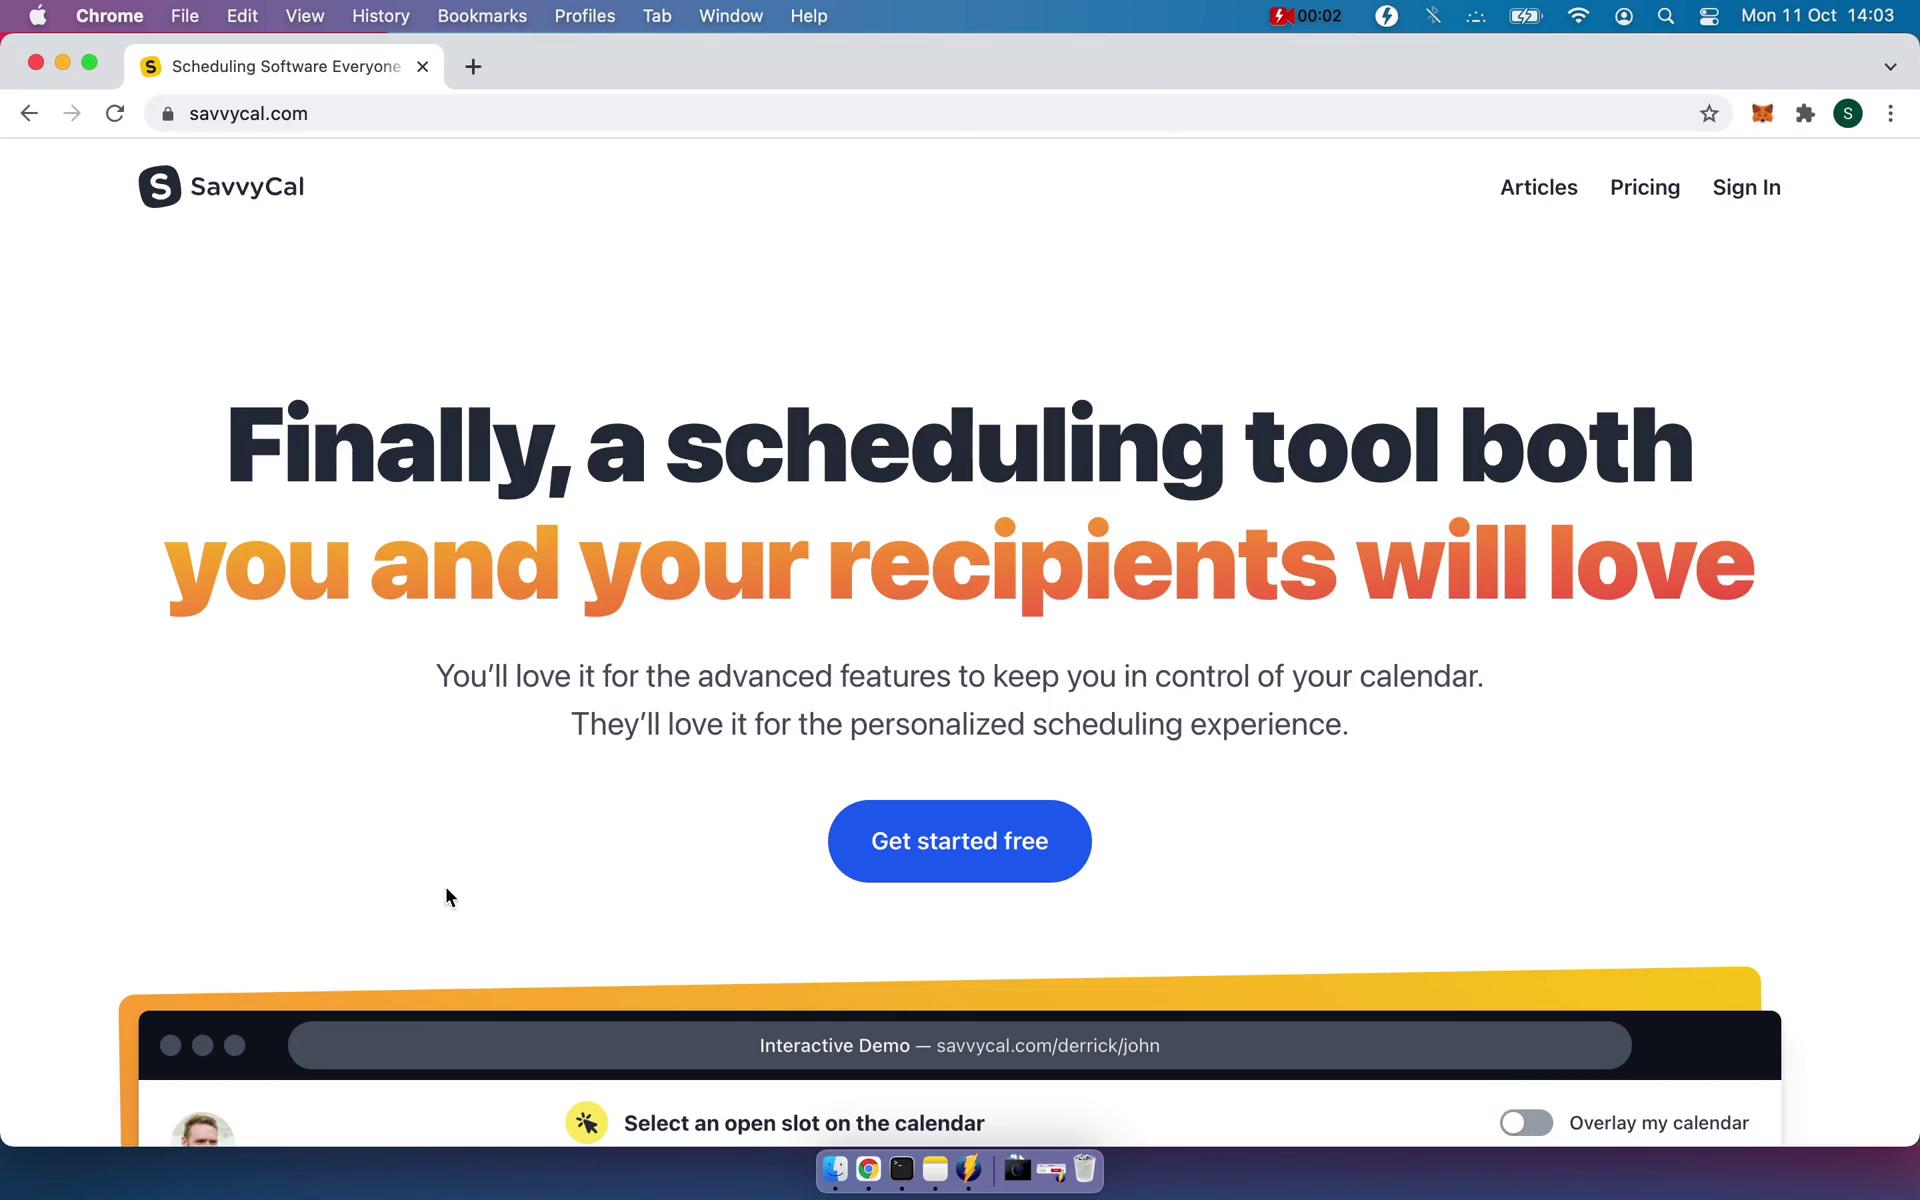The image size is (1920, 1200).
Task: Click the battery charging icon in menu bar
Action: point(1525,15)
